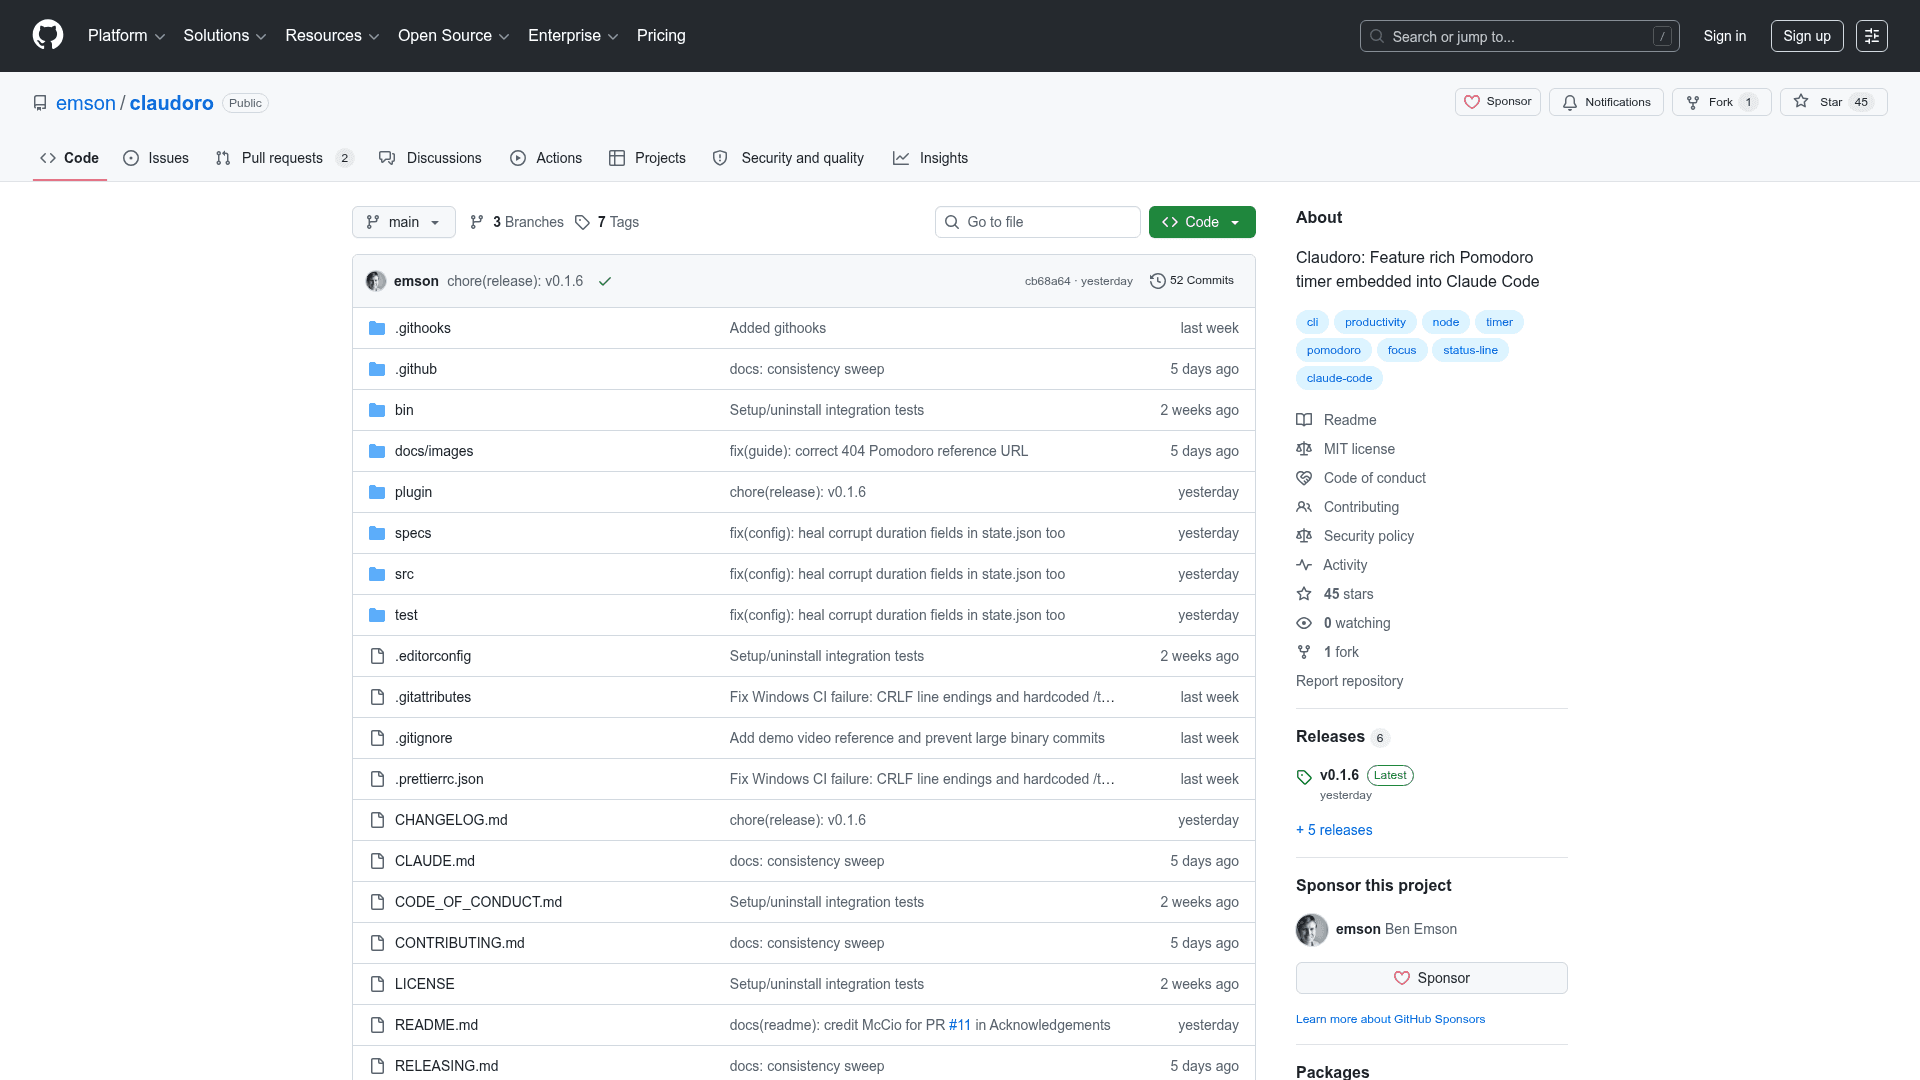The image size is (1920, 1080).
Task: Open the .githooks folder icon
Action: tap(377, 328)
